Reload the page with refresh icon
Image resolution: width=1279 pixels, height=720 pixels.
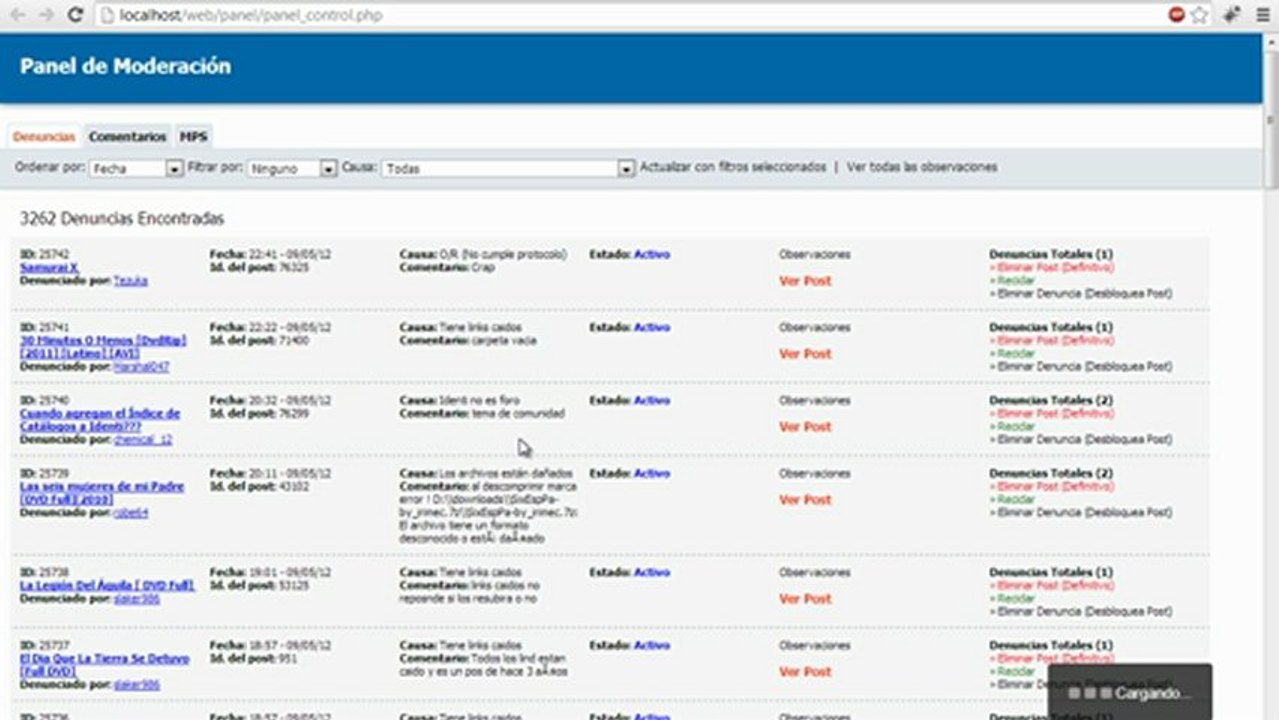coord(75,15)
